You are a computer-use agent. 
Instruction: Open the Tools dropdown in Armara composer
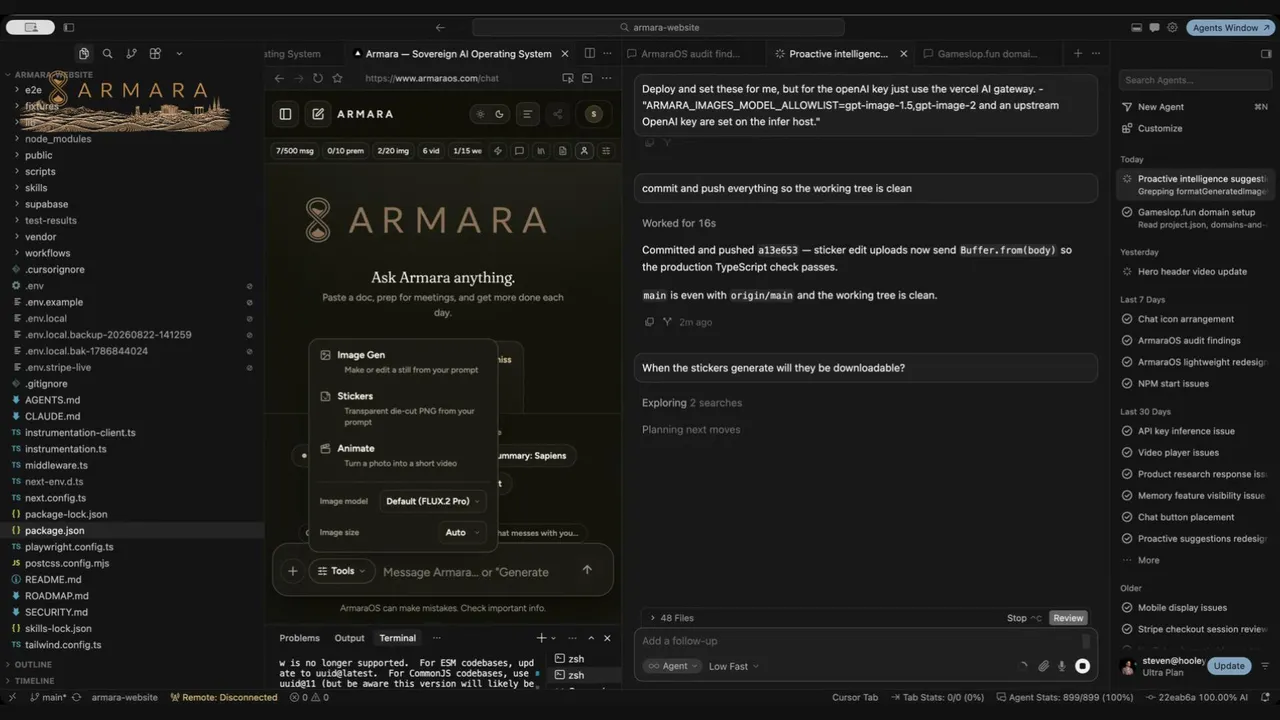point(342,571)
